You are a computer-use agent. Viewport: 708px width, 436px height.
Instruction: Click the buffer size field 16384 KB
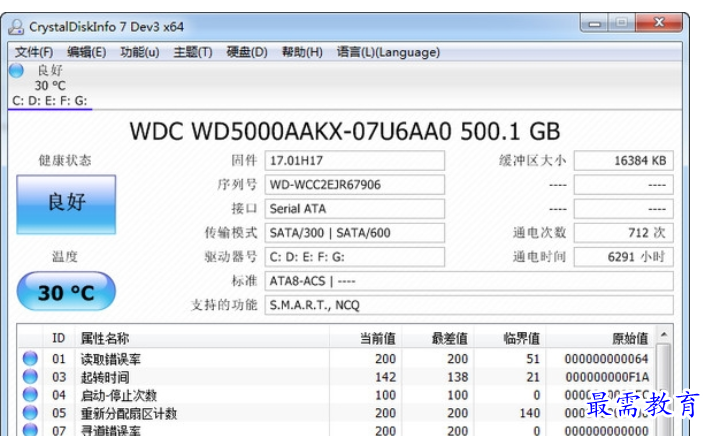pos(624,161)
